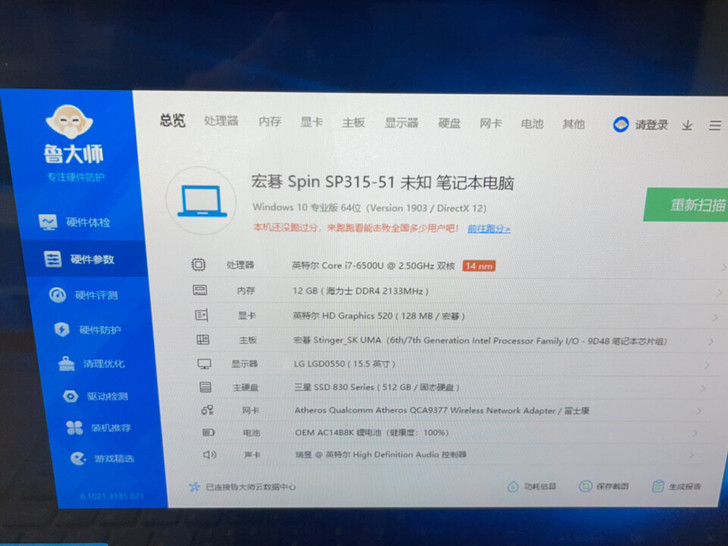Open 清理优化 cleanup section
The width and height of the screenshot is (728, 546).
(91, 364)
